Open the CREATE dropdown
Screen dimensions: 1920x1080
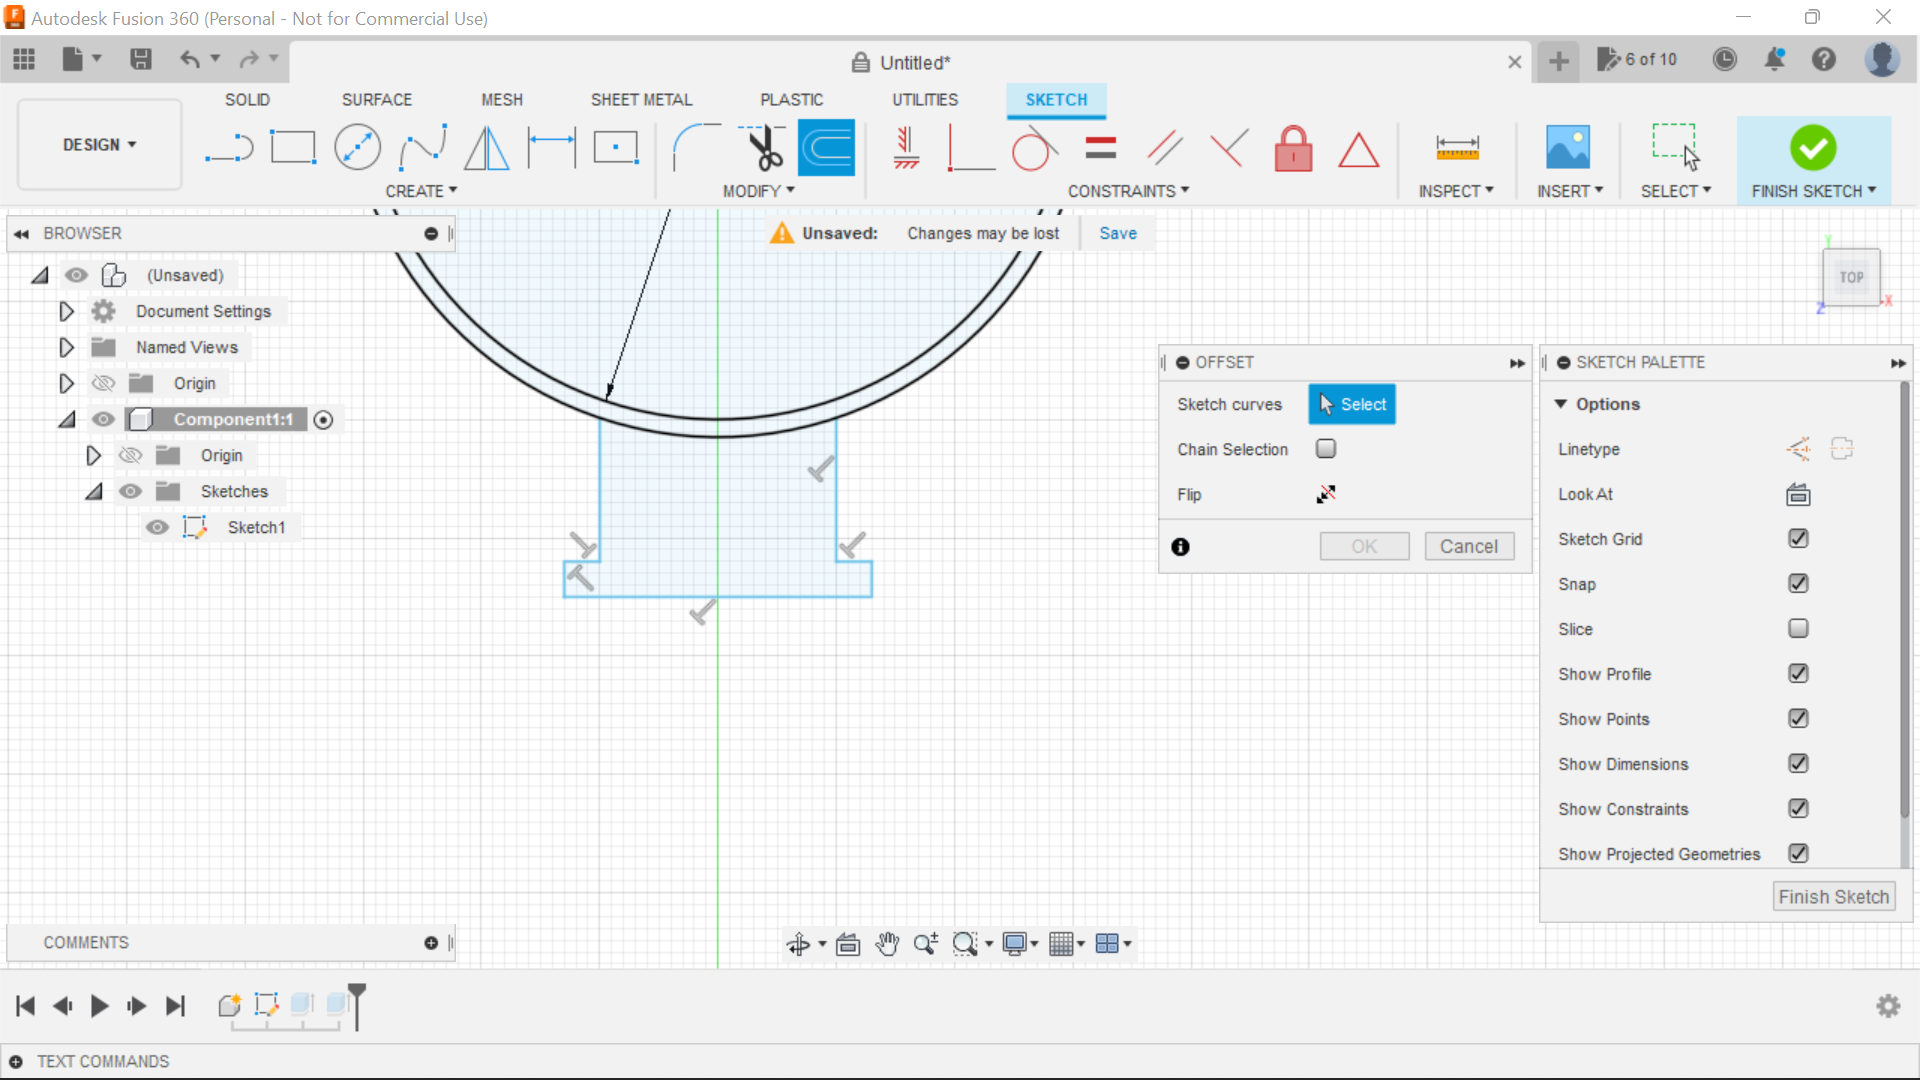421,191
